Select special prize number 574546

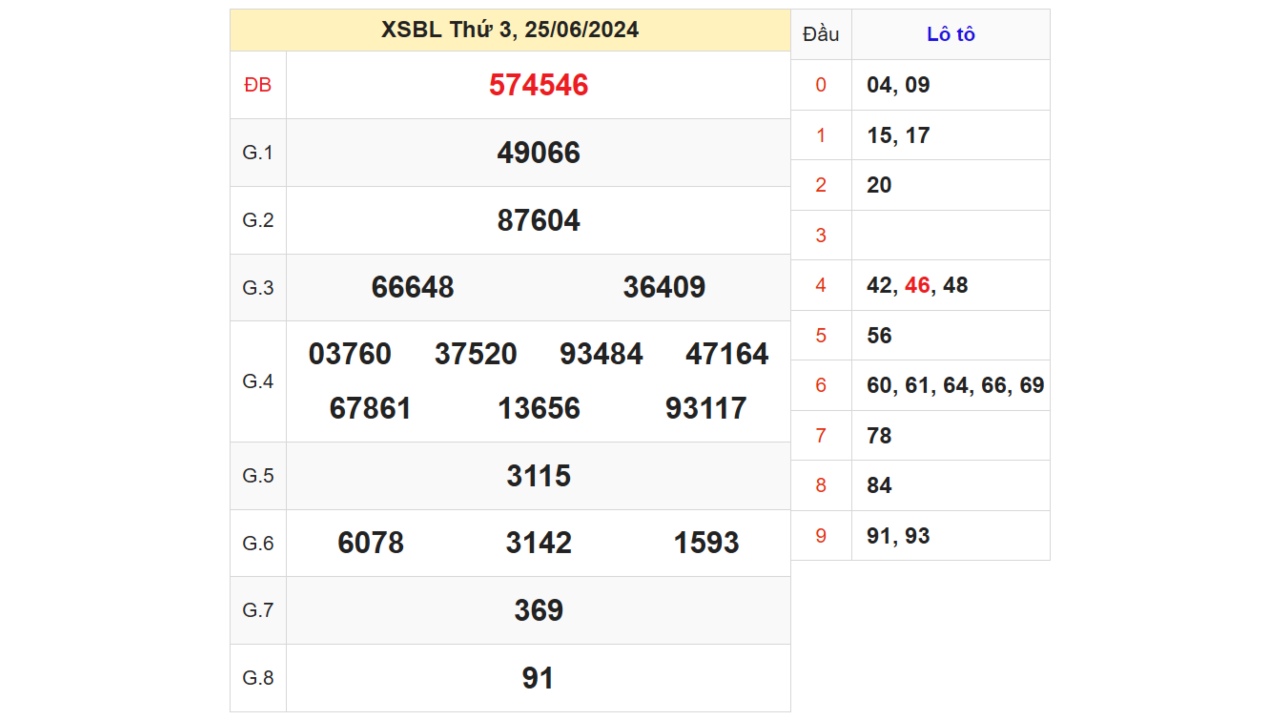(x=539, y=85)
